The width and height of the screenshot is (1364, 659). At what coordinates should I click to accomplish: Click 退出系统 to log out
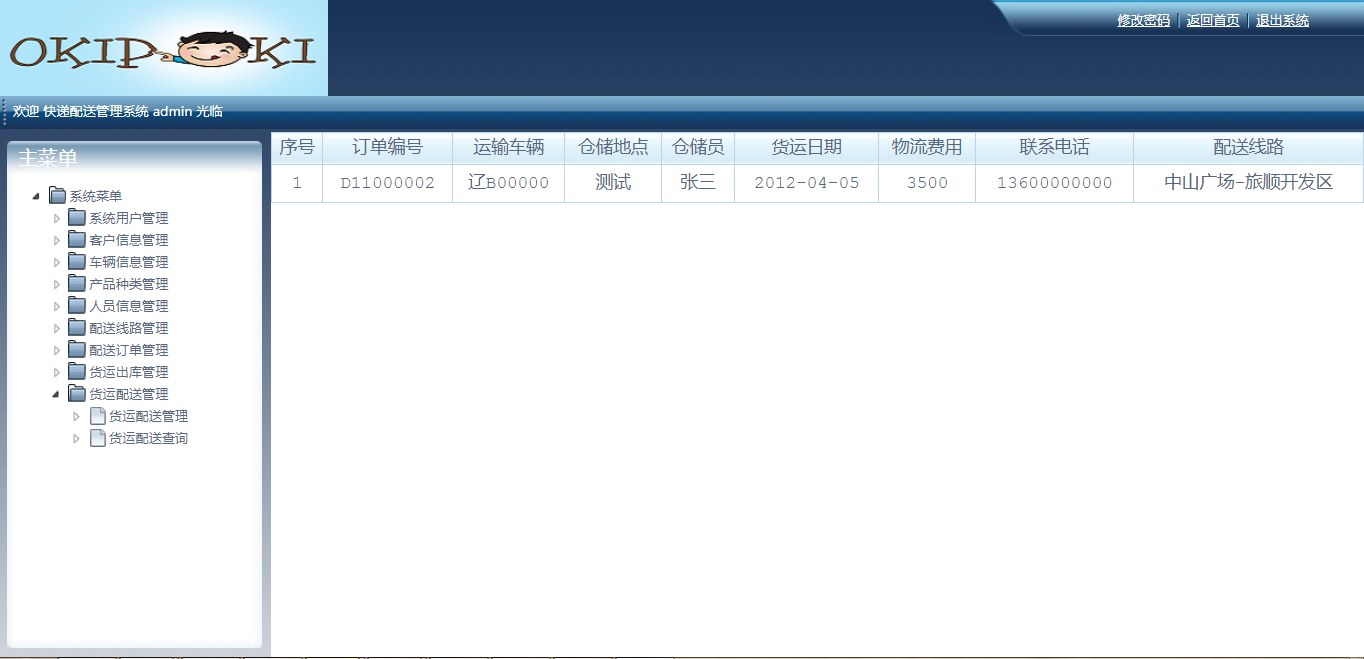pos(1282,20)
